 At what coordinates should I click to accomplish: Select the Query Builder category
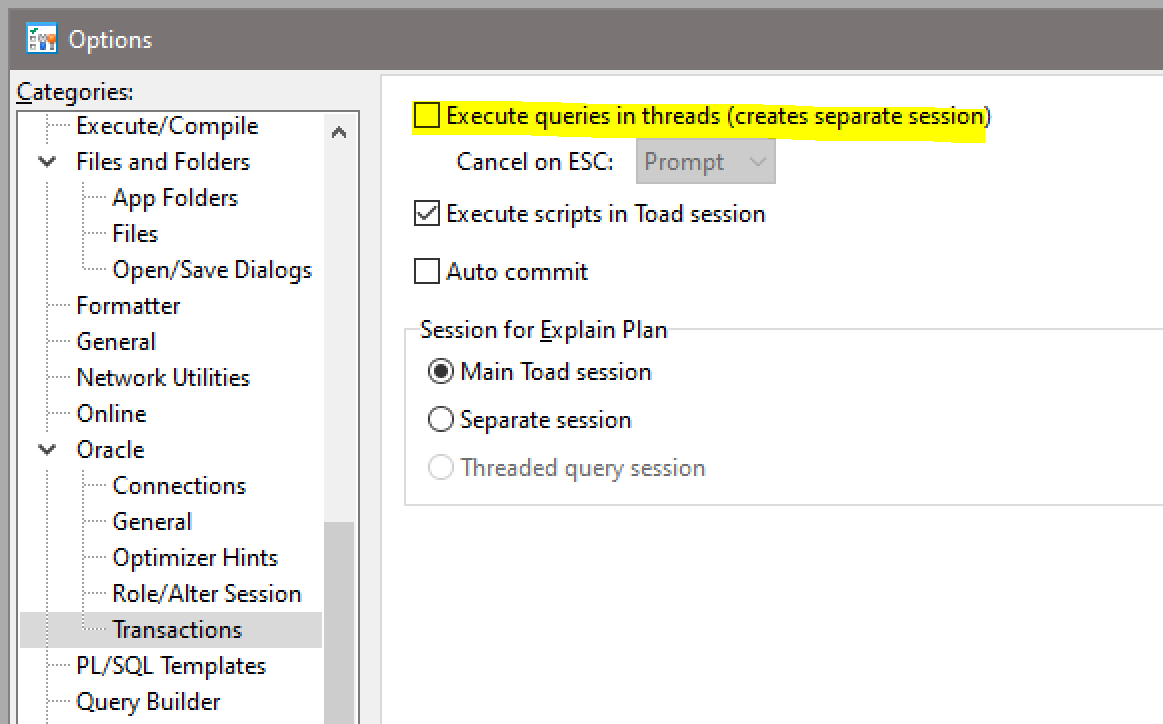click(148, 702)
